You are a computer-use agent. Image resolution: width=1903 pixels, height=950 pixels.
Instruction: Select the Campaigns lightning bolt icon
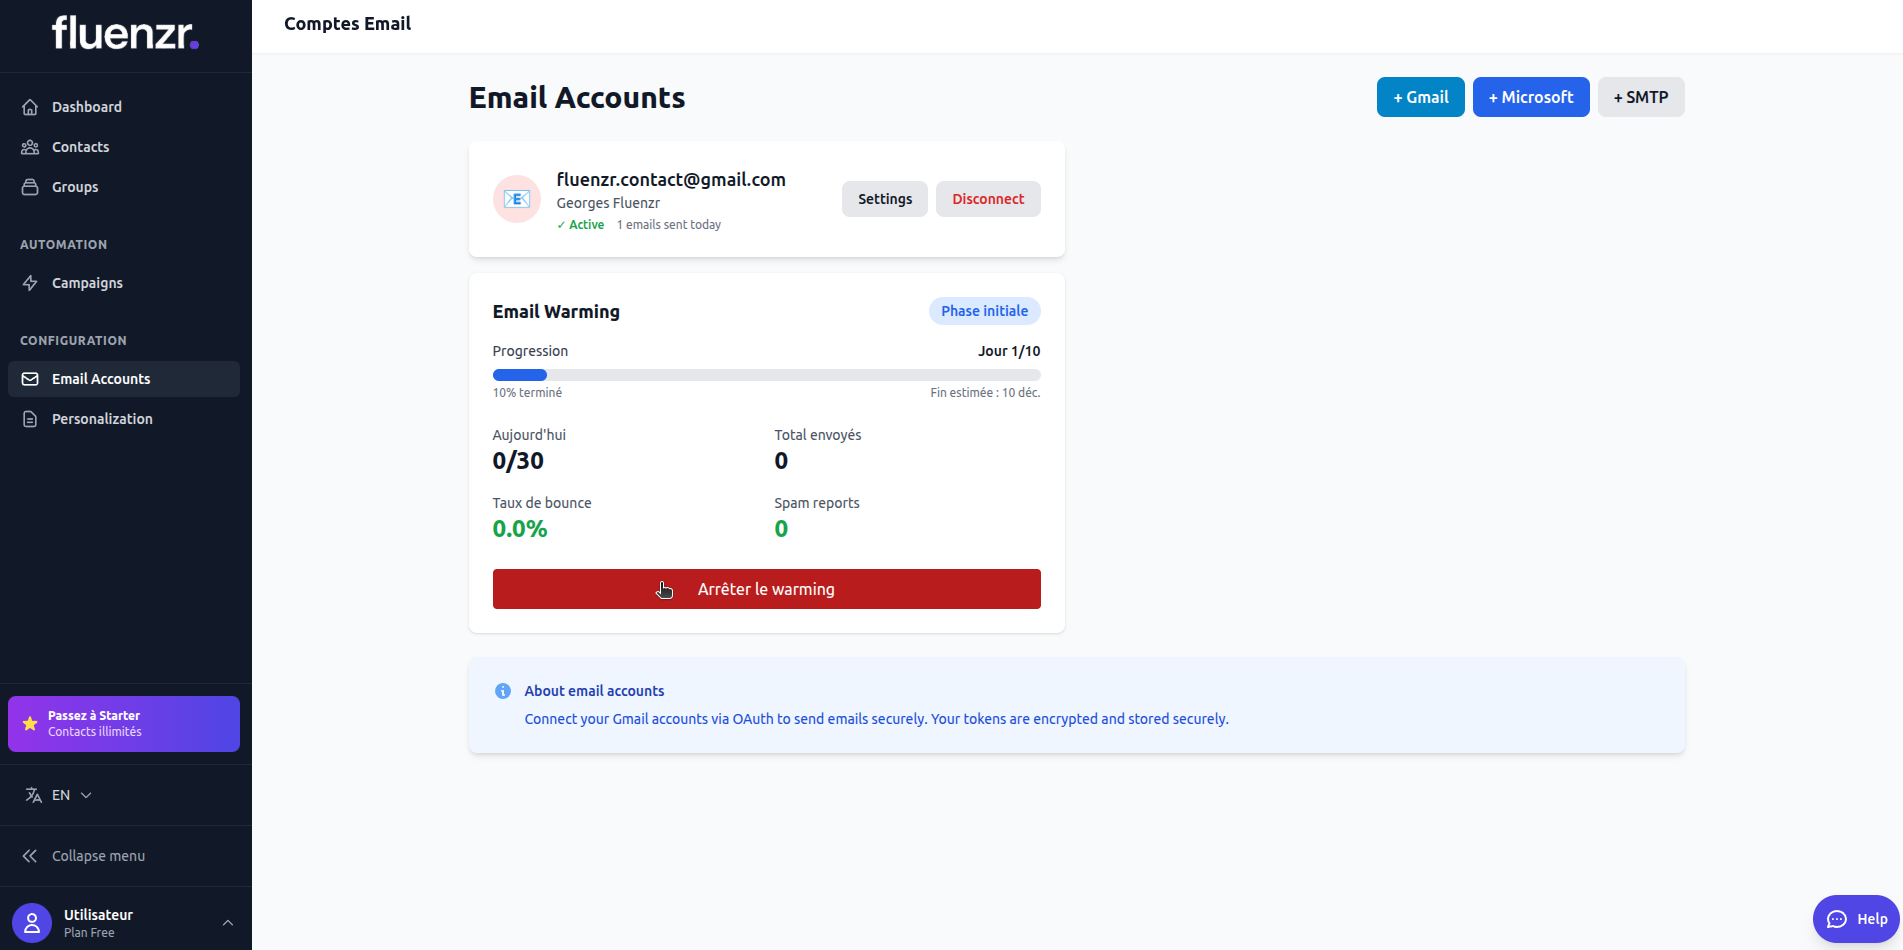coord(31,283)
